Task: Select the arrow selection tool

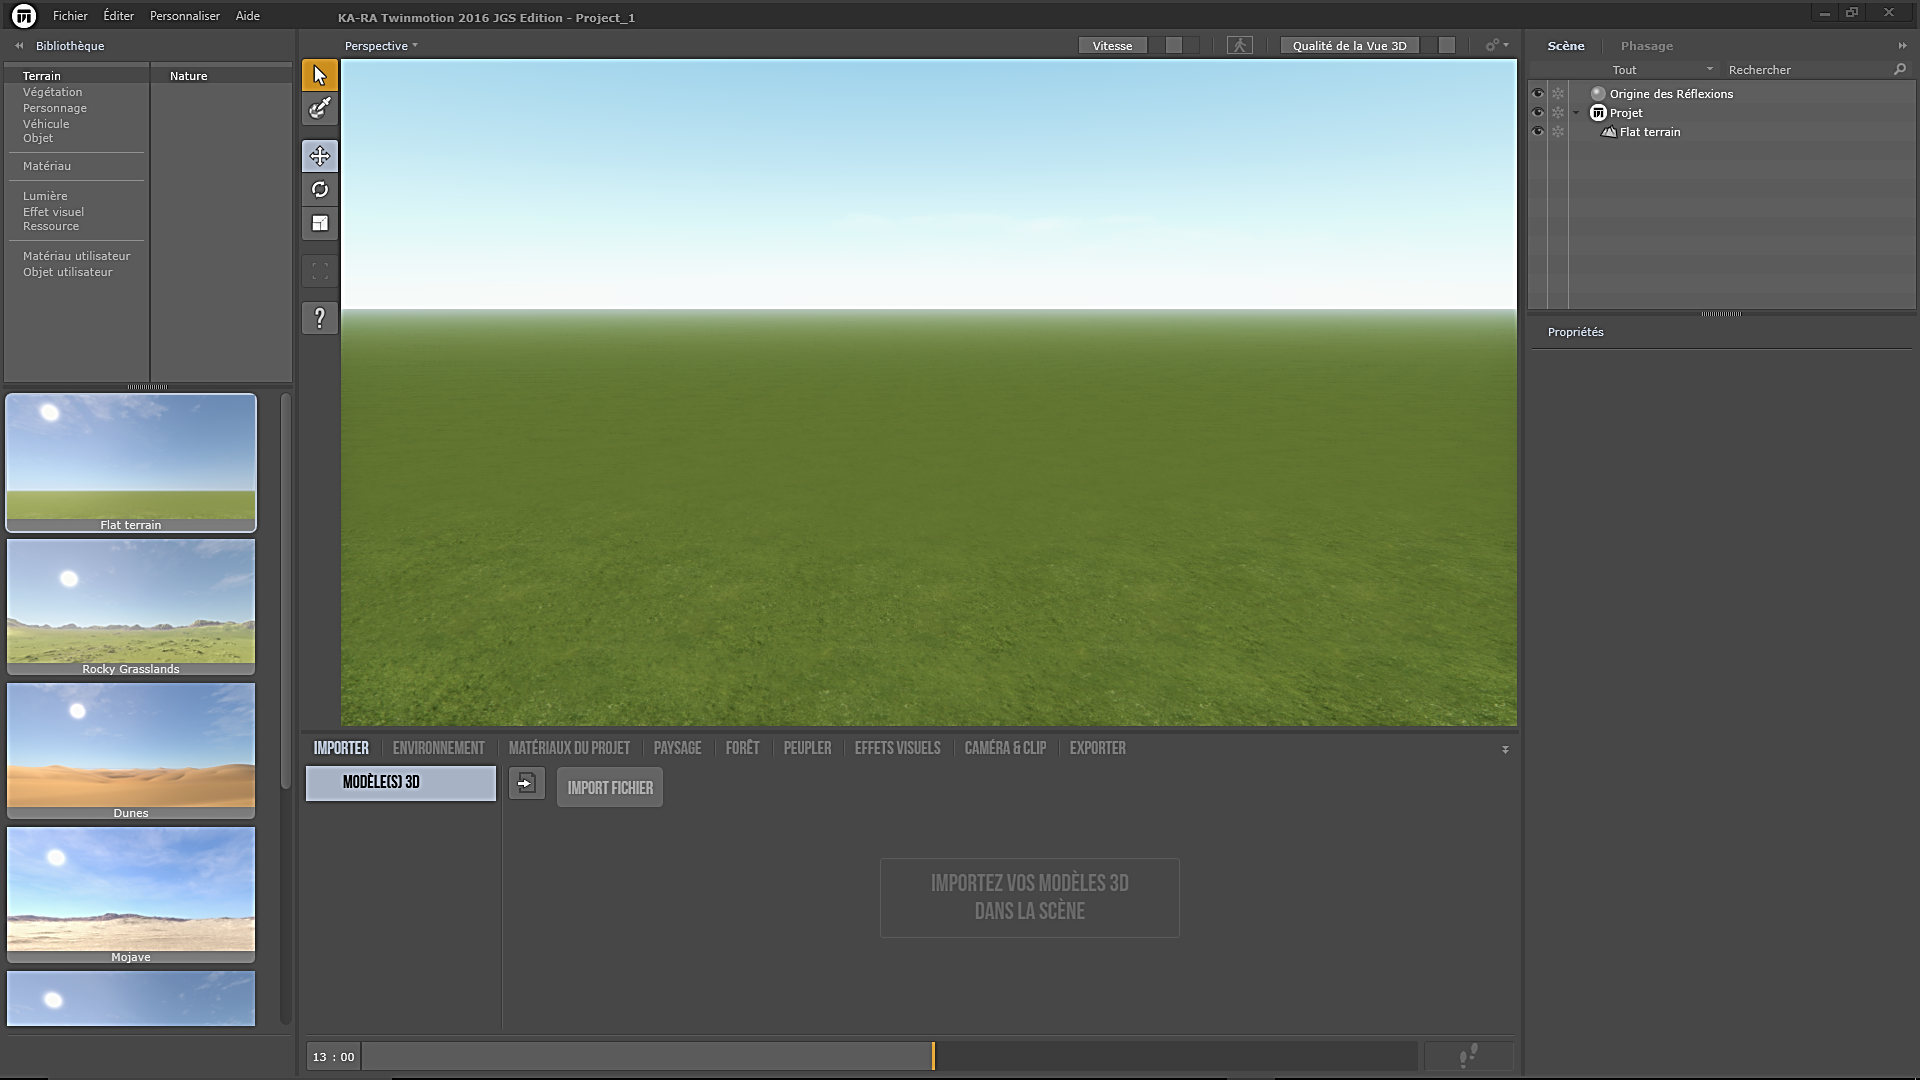Action: point(320,75)
